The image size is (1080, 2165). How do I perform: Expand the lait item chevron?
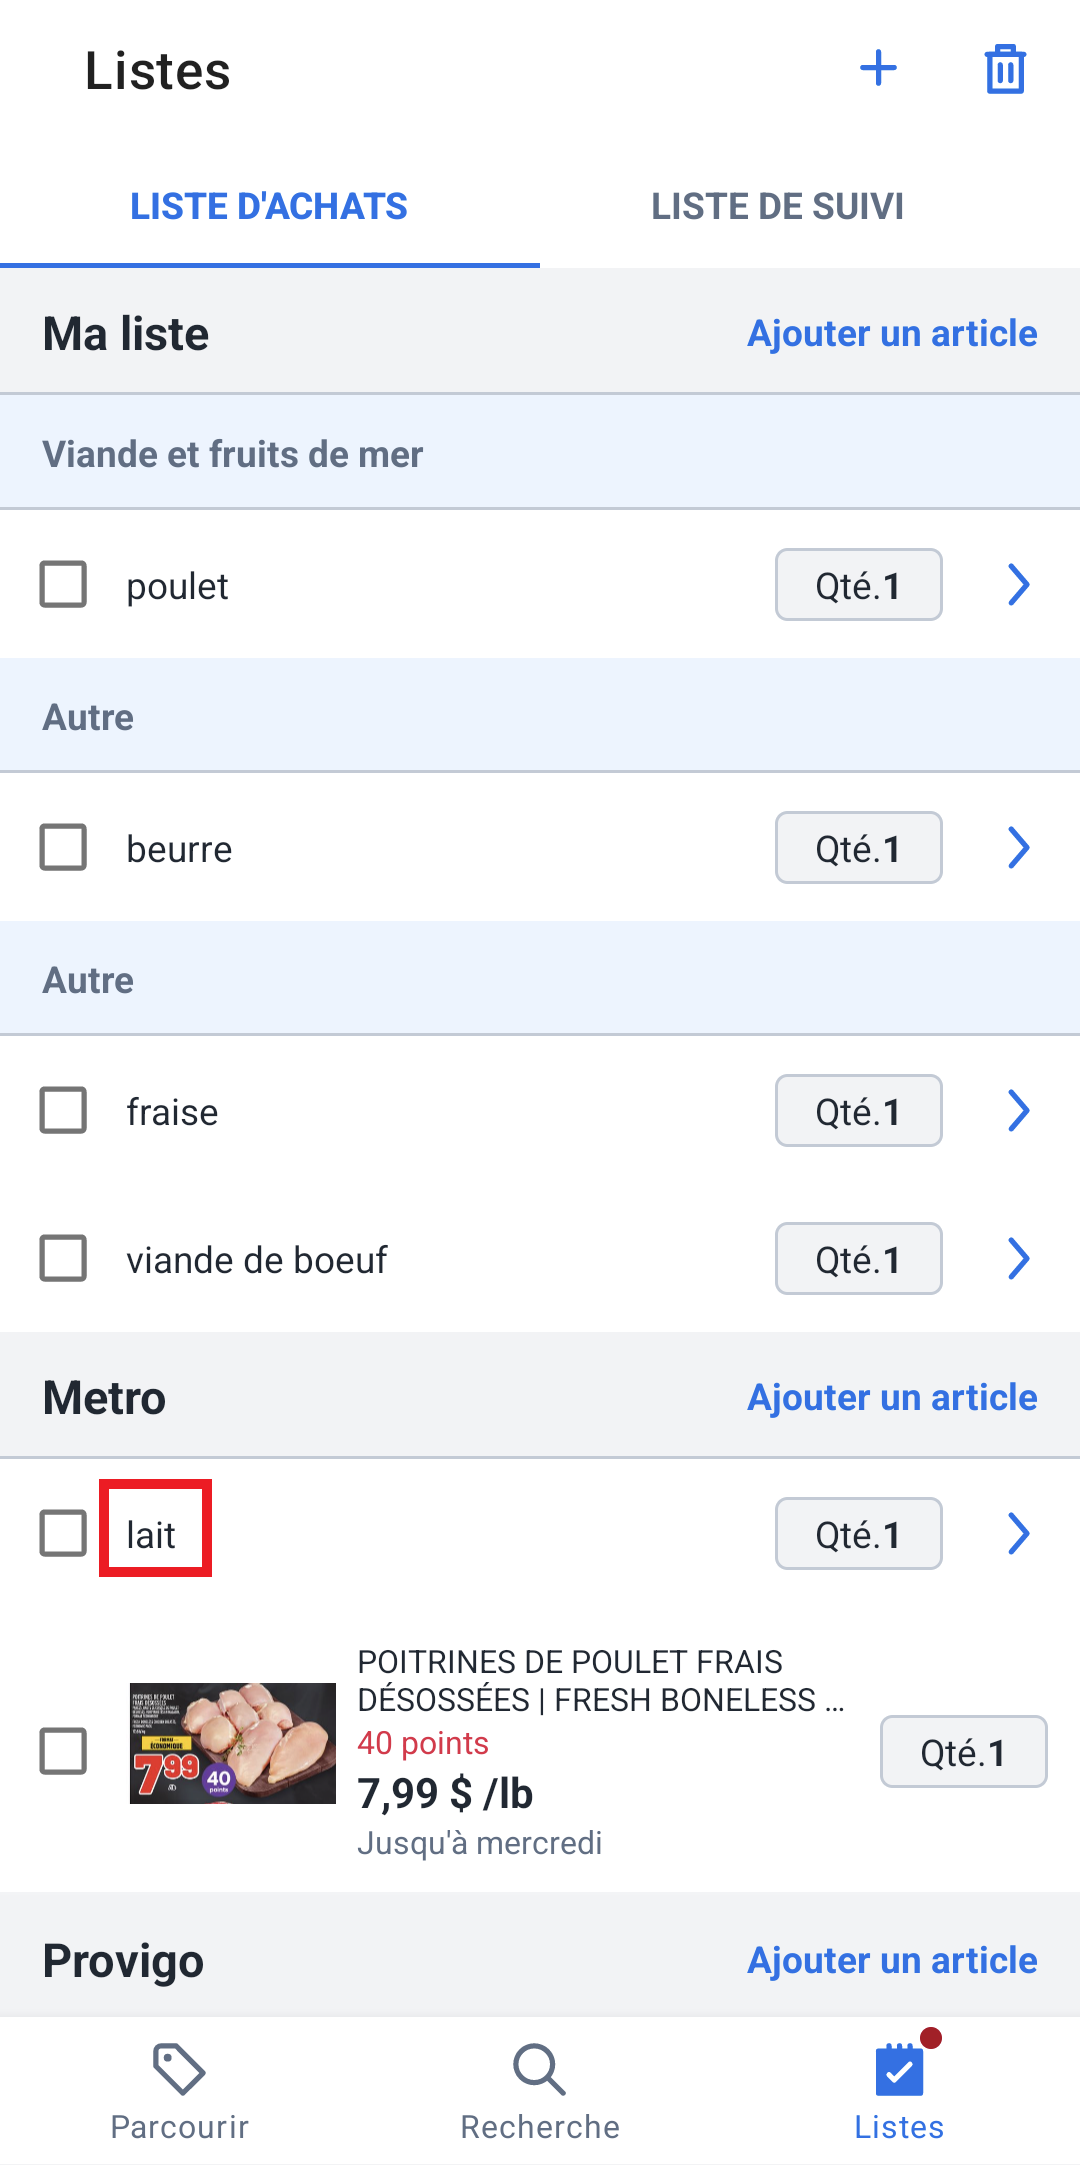1018,1533
